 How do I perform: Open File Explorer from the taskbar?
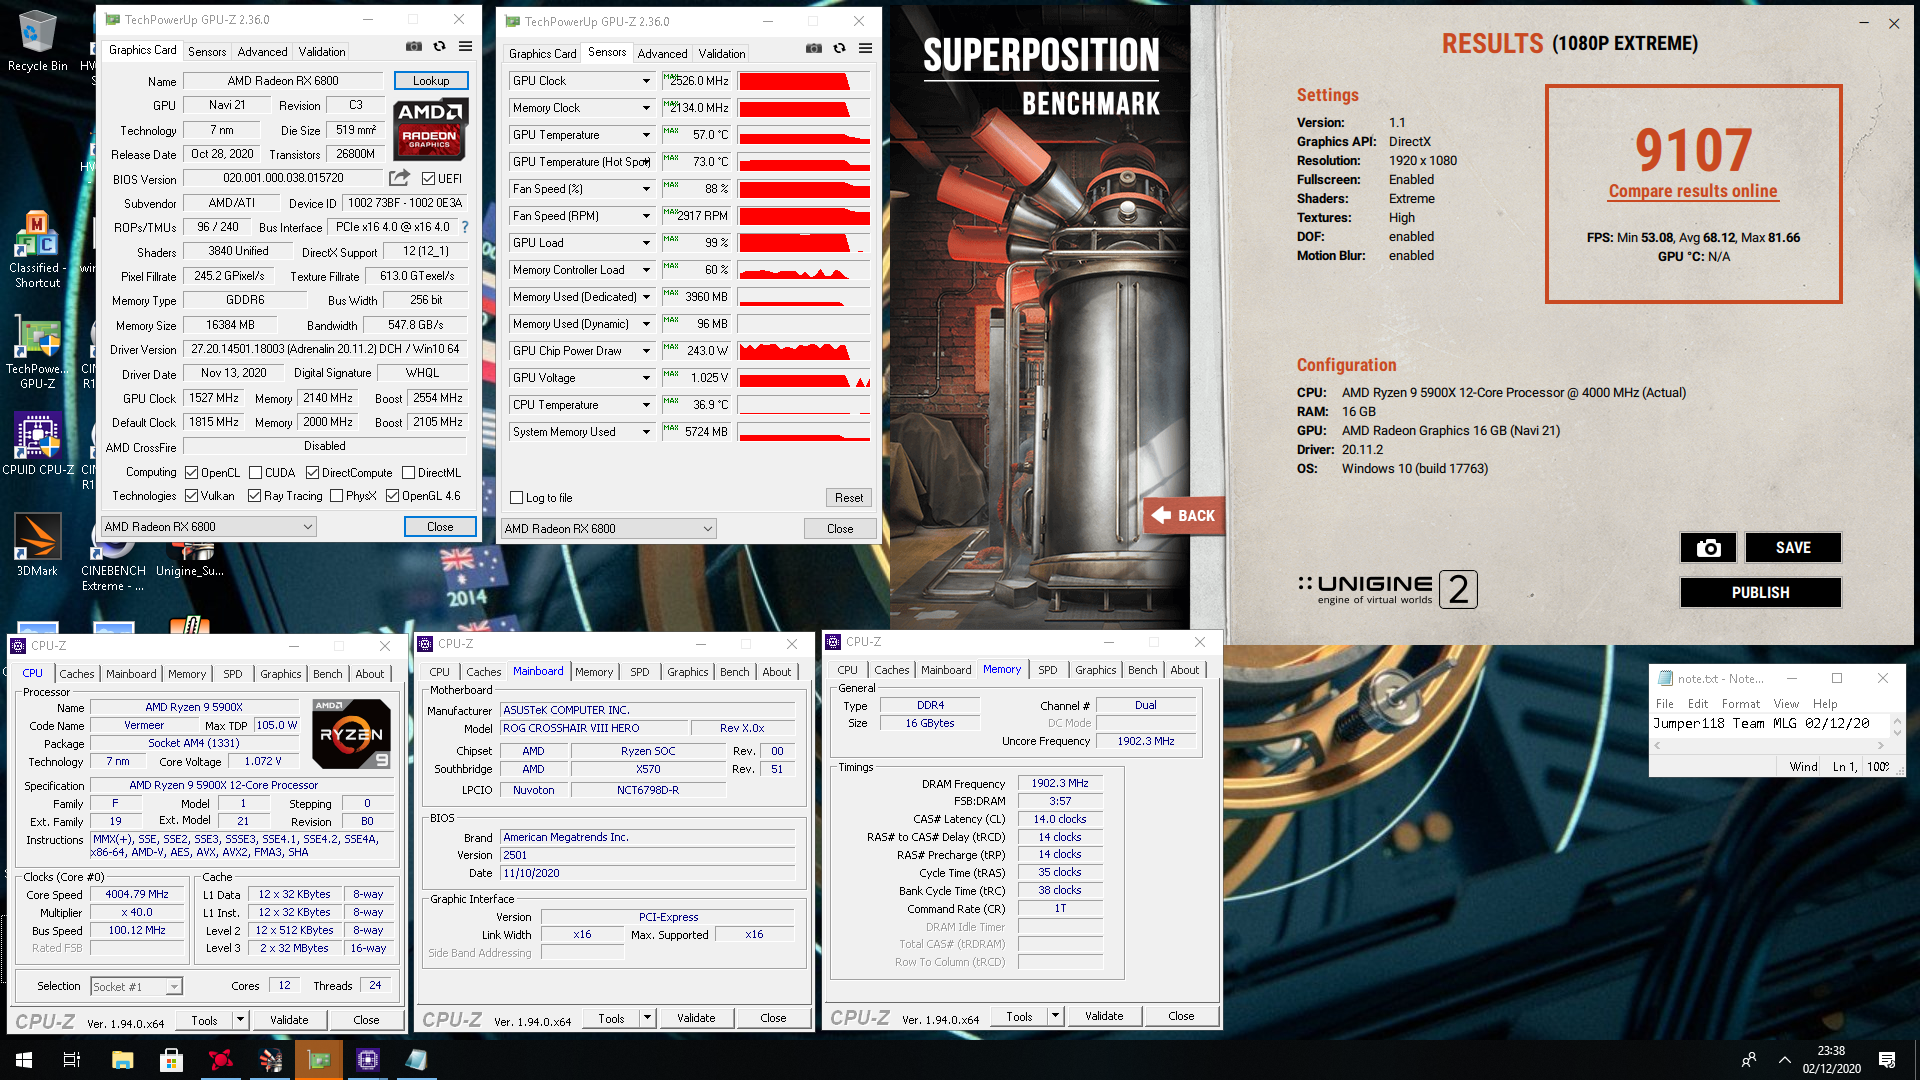point(122,1060)
